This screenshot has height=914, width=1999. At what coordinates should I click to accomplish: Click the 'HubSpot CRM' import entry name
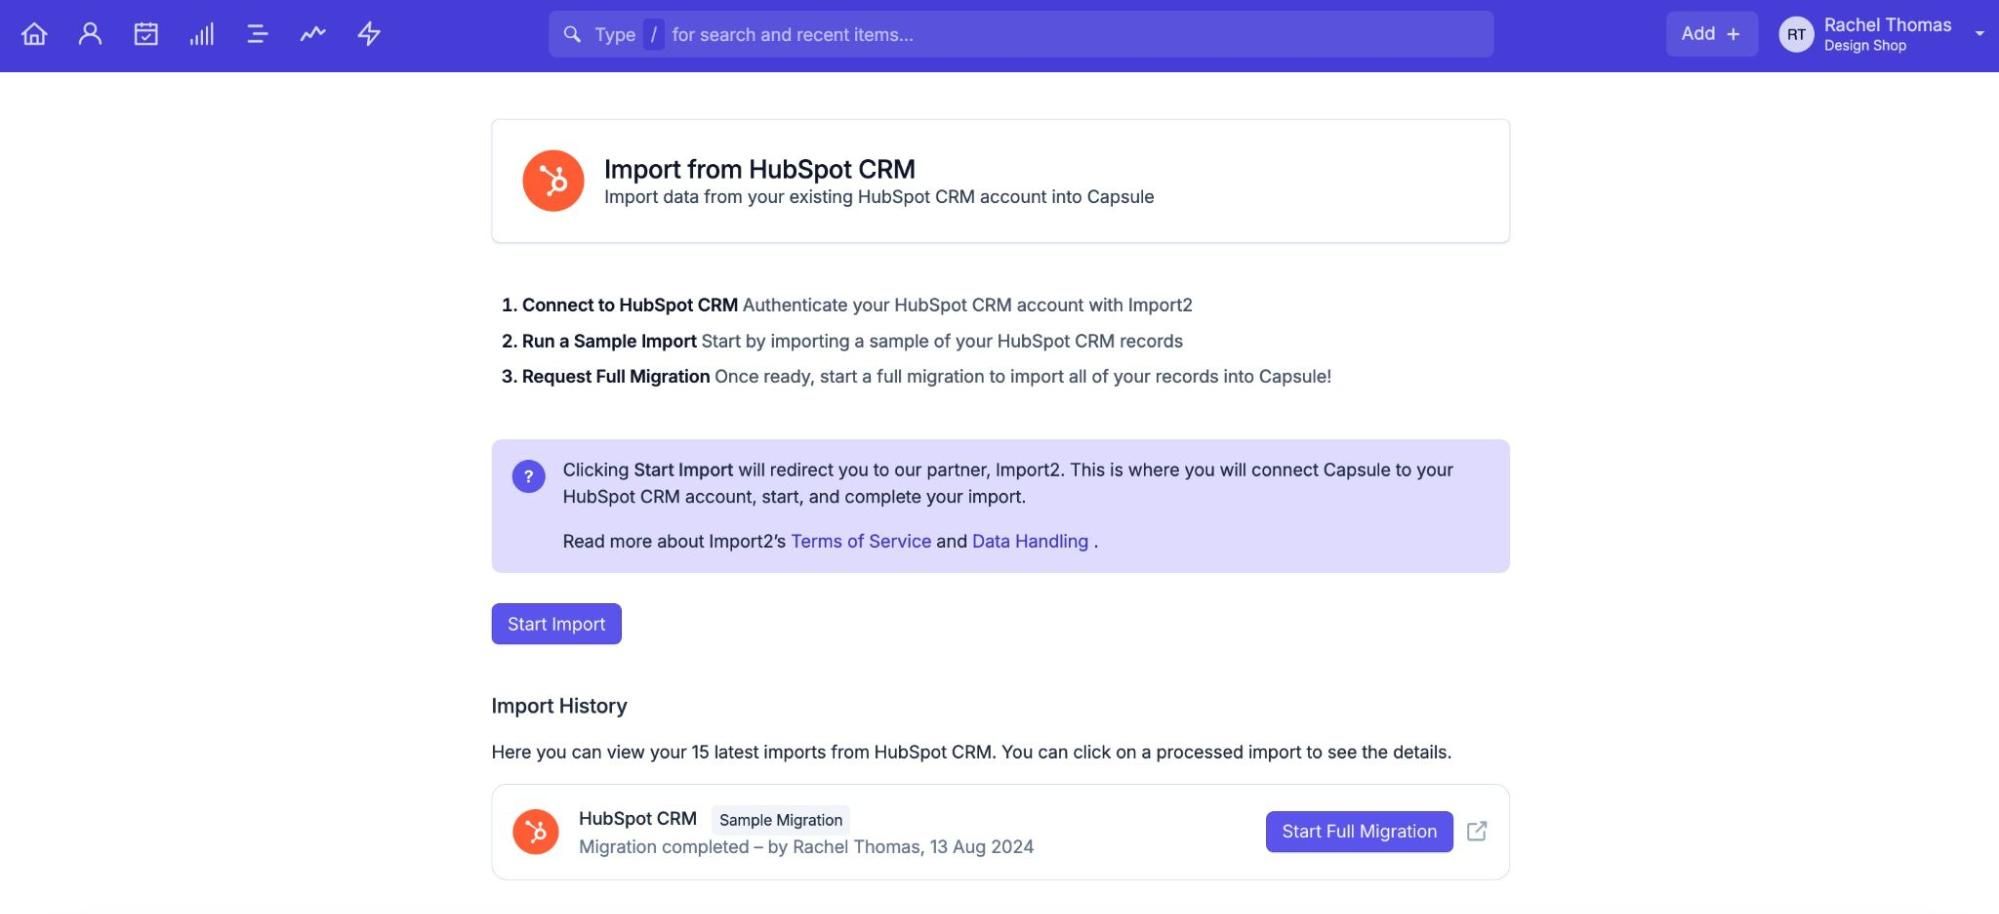coord(638,819)
